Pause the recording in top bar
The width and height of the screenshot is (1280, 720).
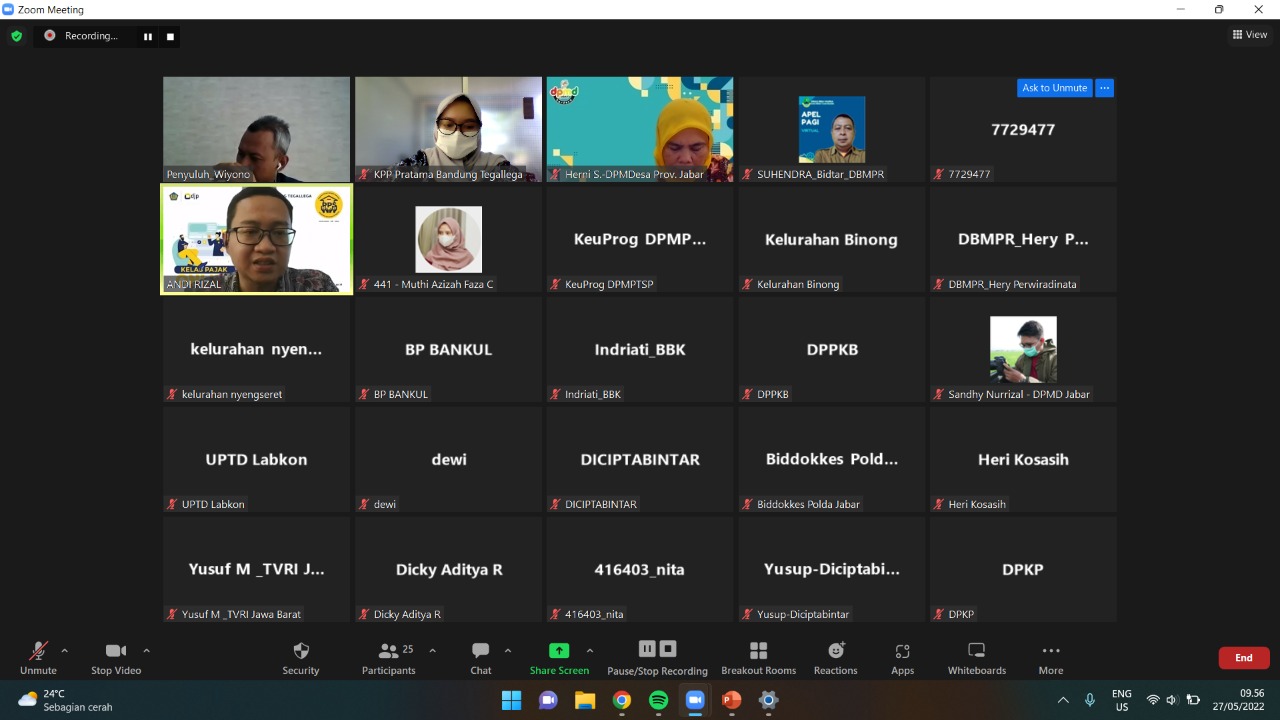tap(148, 37)
